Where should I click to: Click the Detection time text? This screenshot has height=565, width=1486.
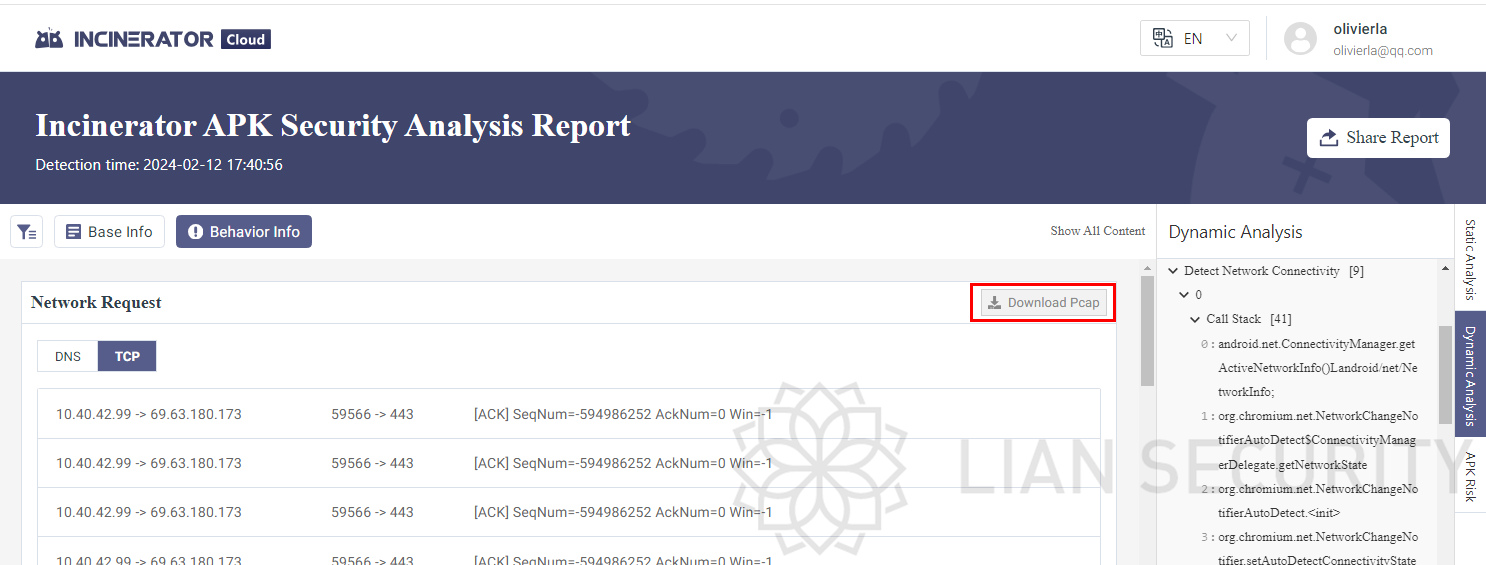click(159, 165)
